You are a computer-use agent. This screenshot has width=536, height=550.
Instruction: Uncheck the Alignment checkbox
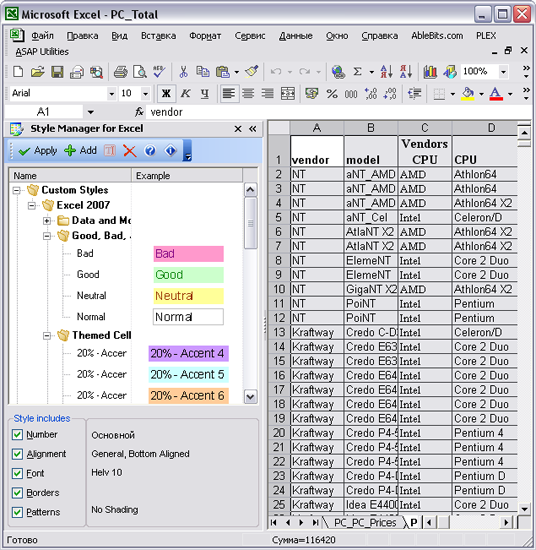(17, 454)
